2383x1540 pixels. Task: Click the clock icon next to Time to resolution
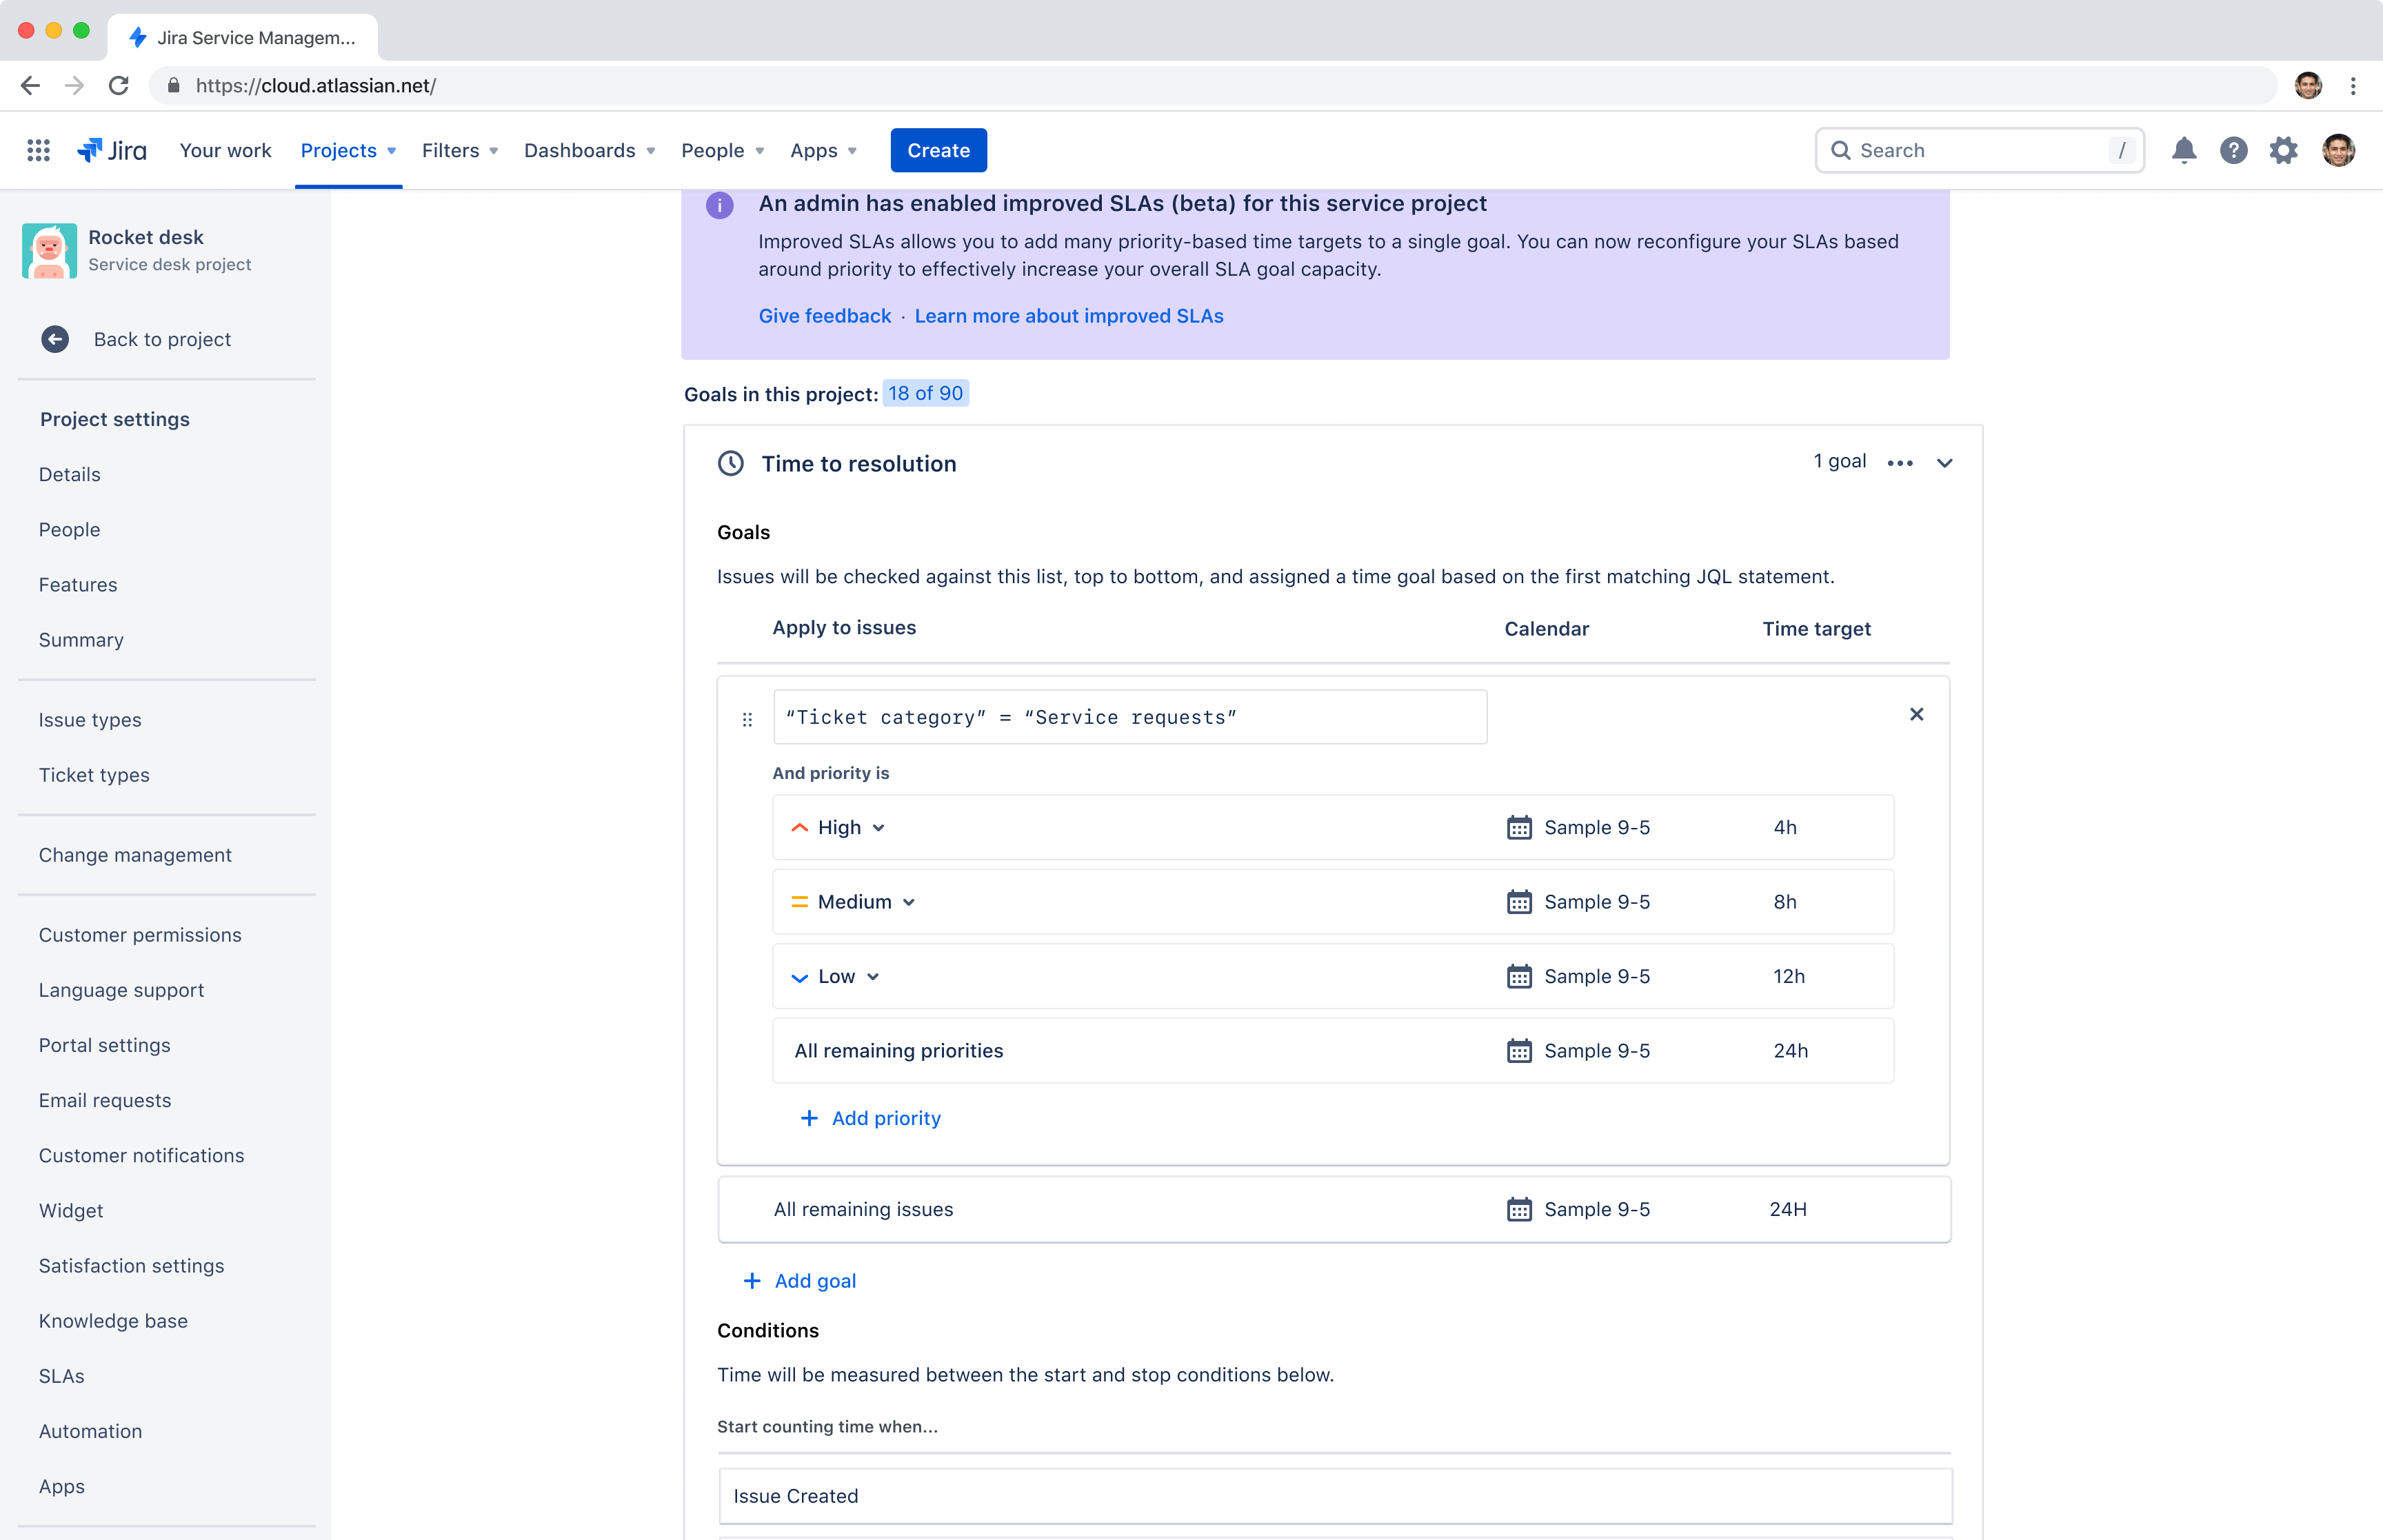(731, 463)
